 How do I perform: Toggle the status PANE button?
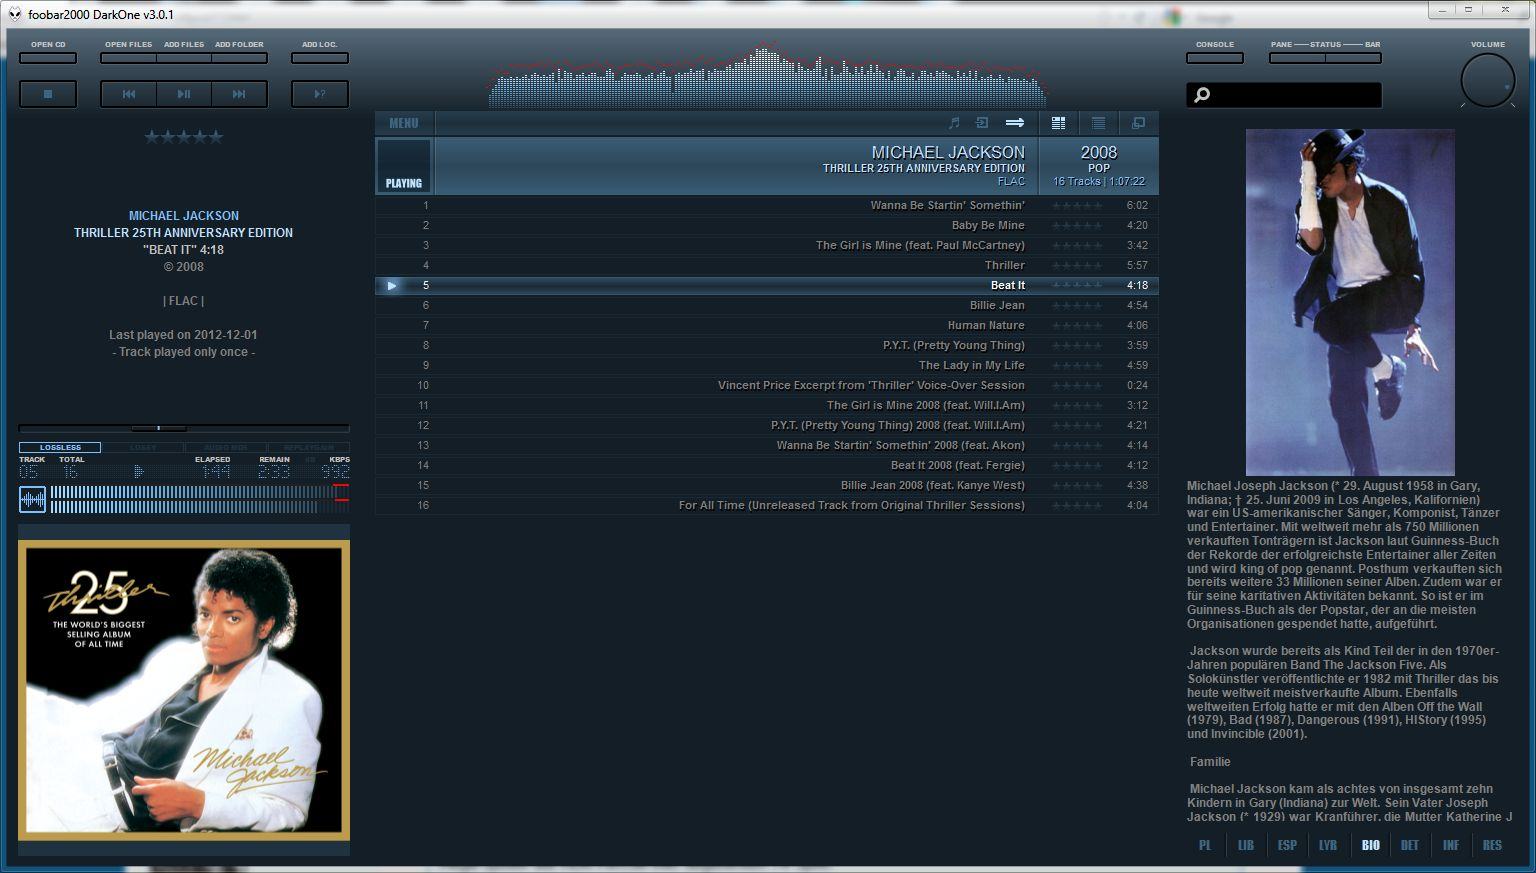(1297, 58)
